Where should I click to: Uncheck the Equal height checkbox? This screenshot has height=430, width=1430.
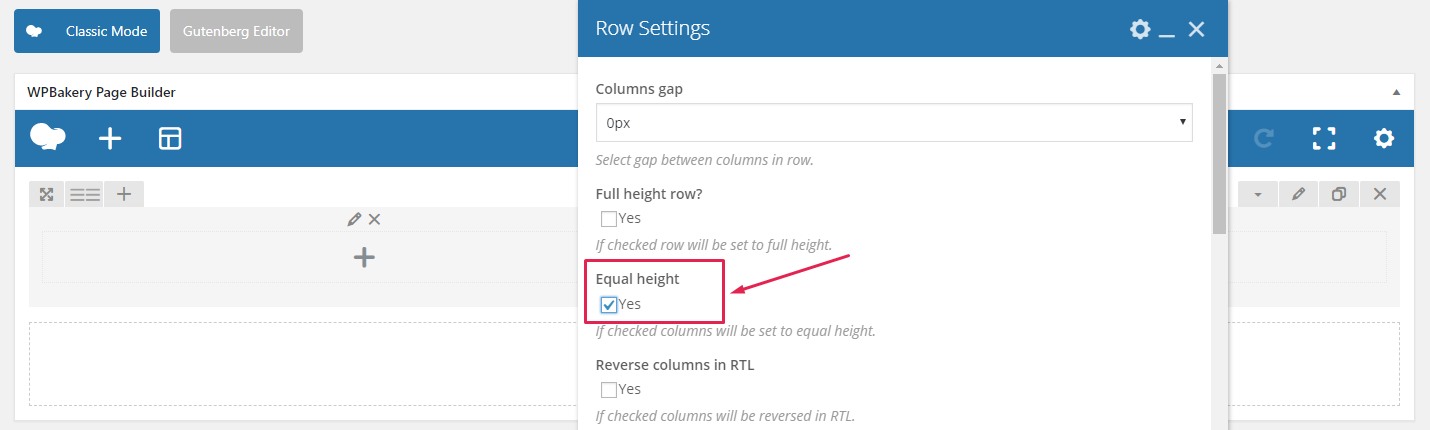point(609,305)
